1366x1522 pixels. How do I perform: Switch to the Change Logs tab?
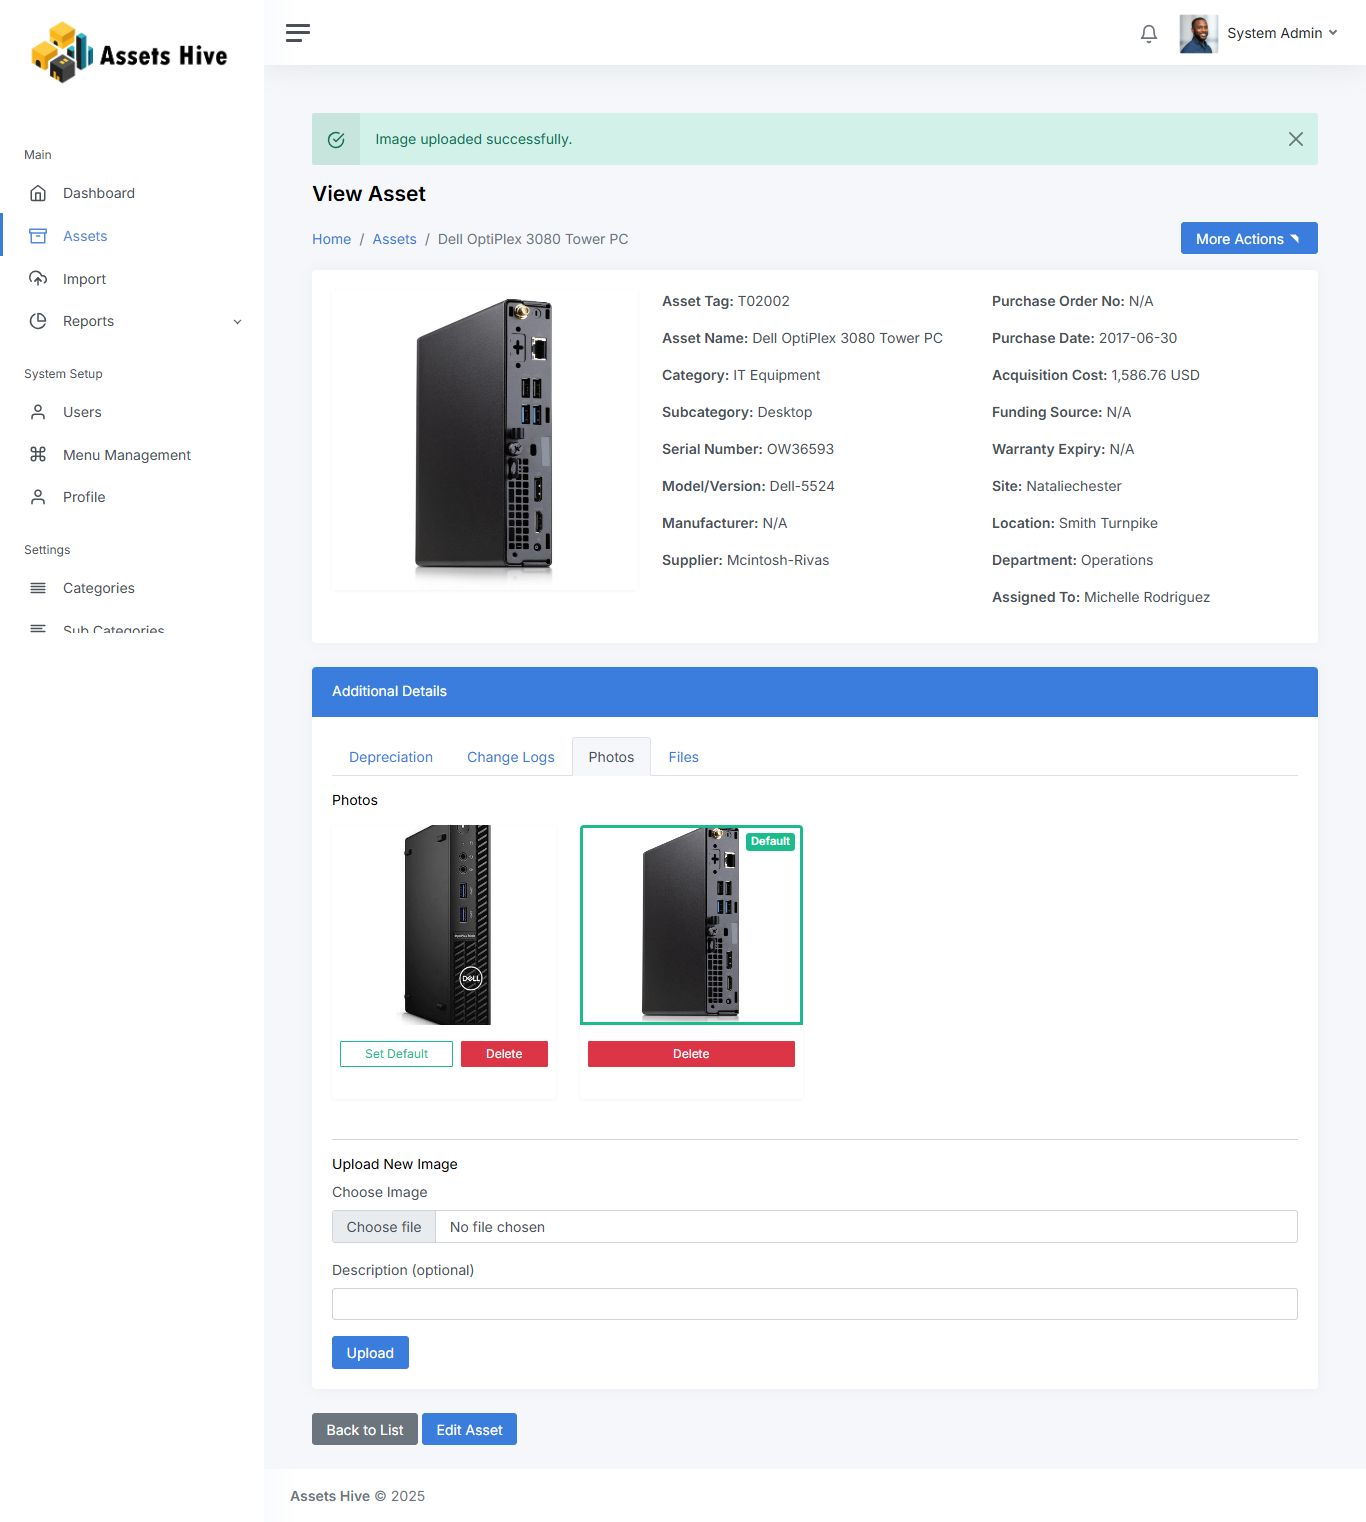(x=510, y=757)
